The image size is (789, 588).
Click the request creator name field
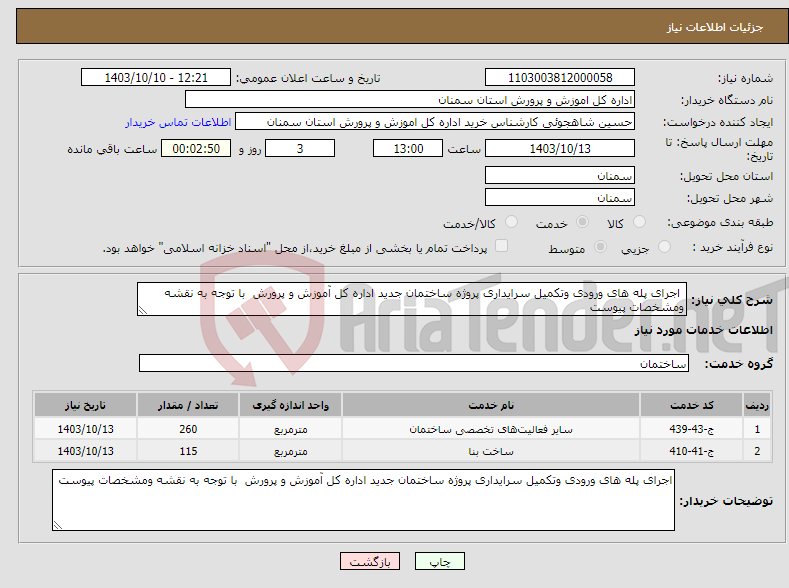[435, 122]
